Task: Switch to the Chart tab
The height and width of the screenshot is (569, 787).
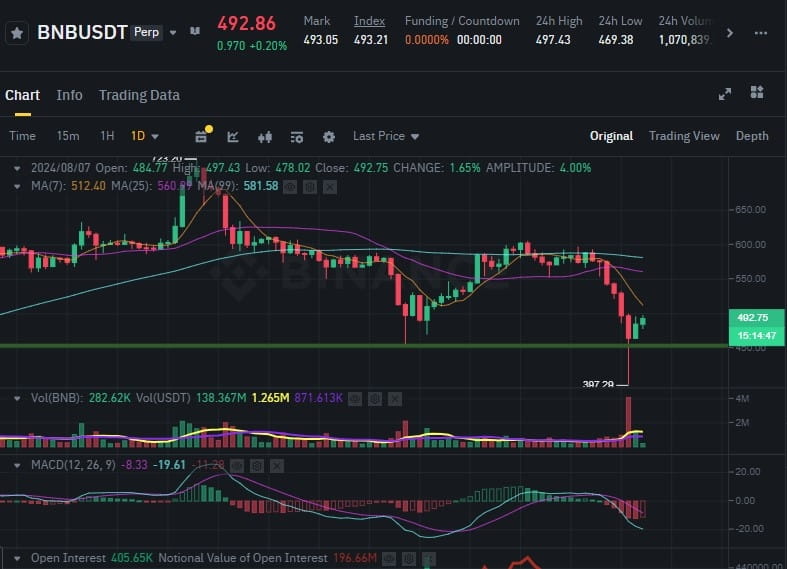Action: (x=23, y=95)
